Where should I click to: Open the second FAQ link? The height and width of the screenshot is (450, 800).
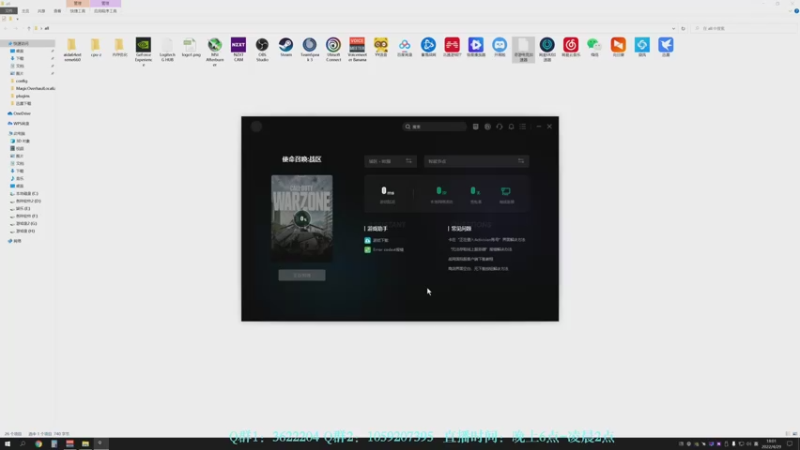click(x=481, y=249)
